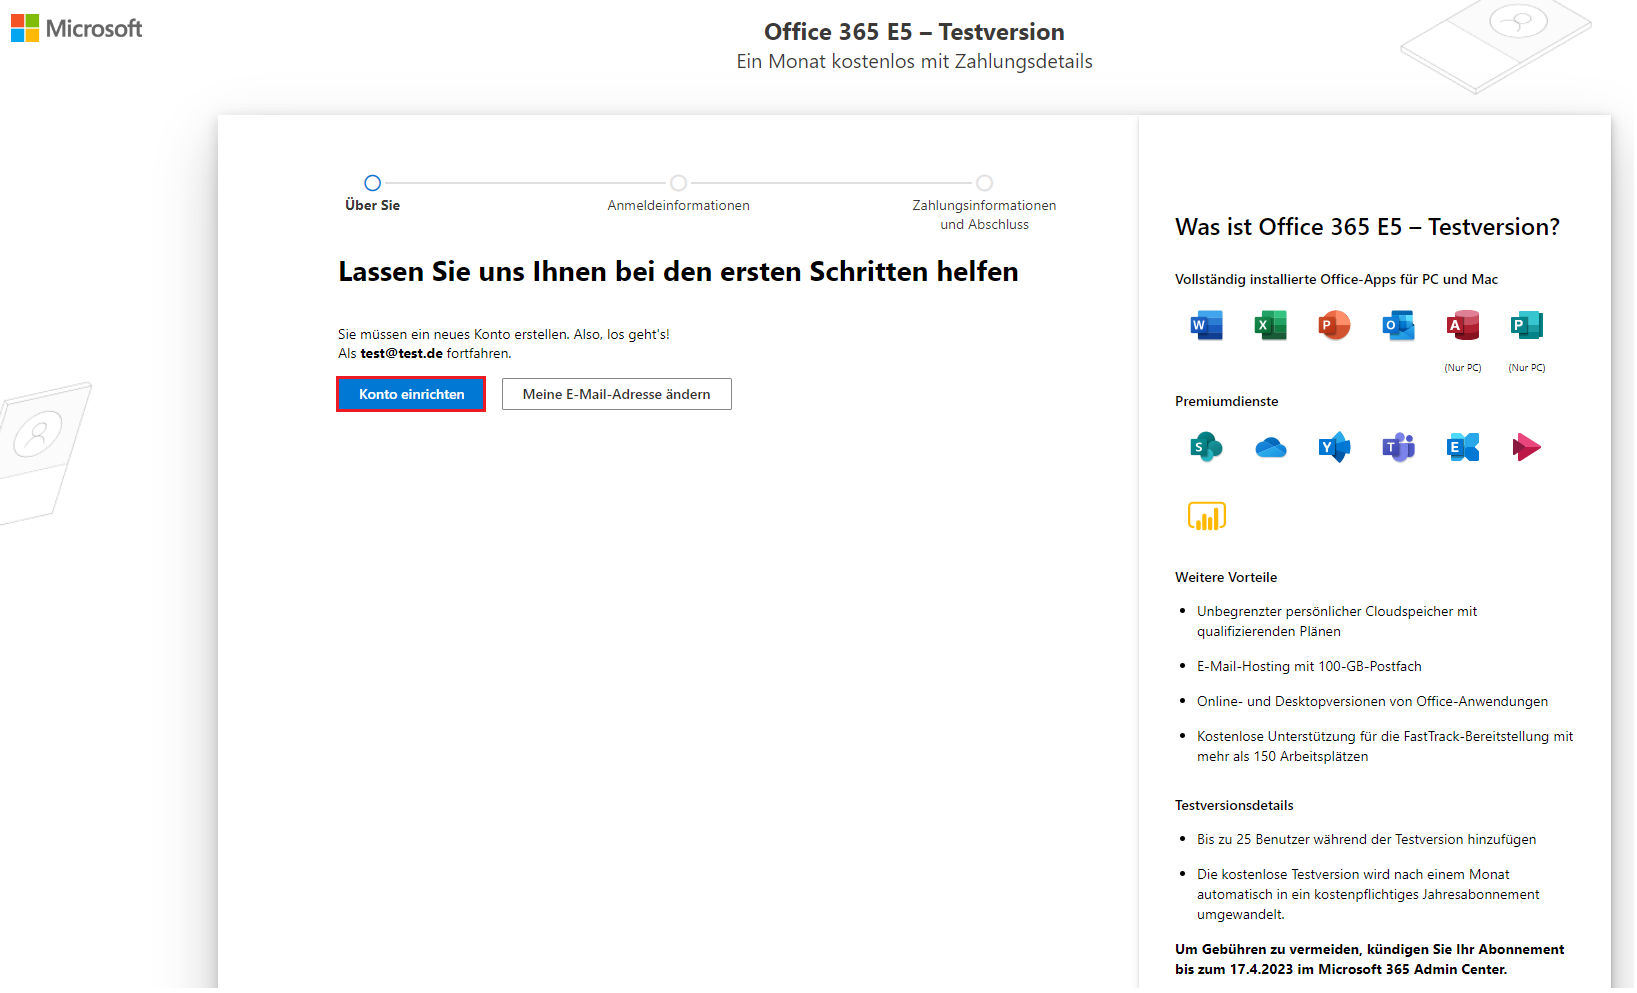Select the 'Über Sie' step circle
This screenshot has height=993, width=1637.
pyautogui.click(x=372, y=183)
